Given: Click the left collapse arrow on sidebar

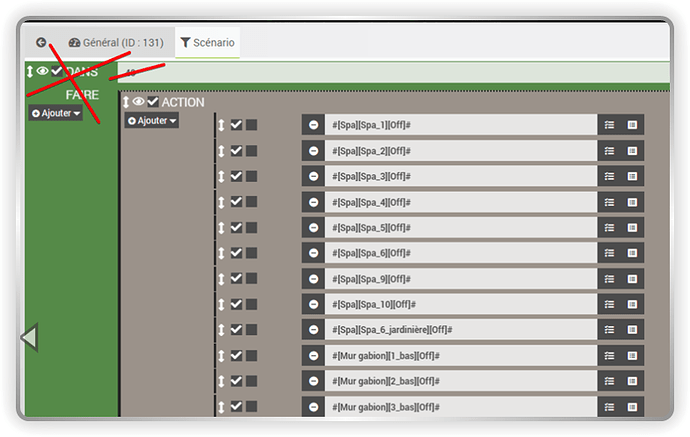Looking at the screenshot, I should pyautogui.click(x=29, y=338).
